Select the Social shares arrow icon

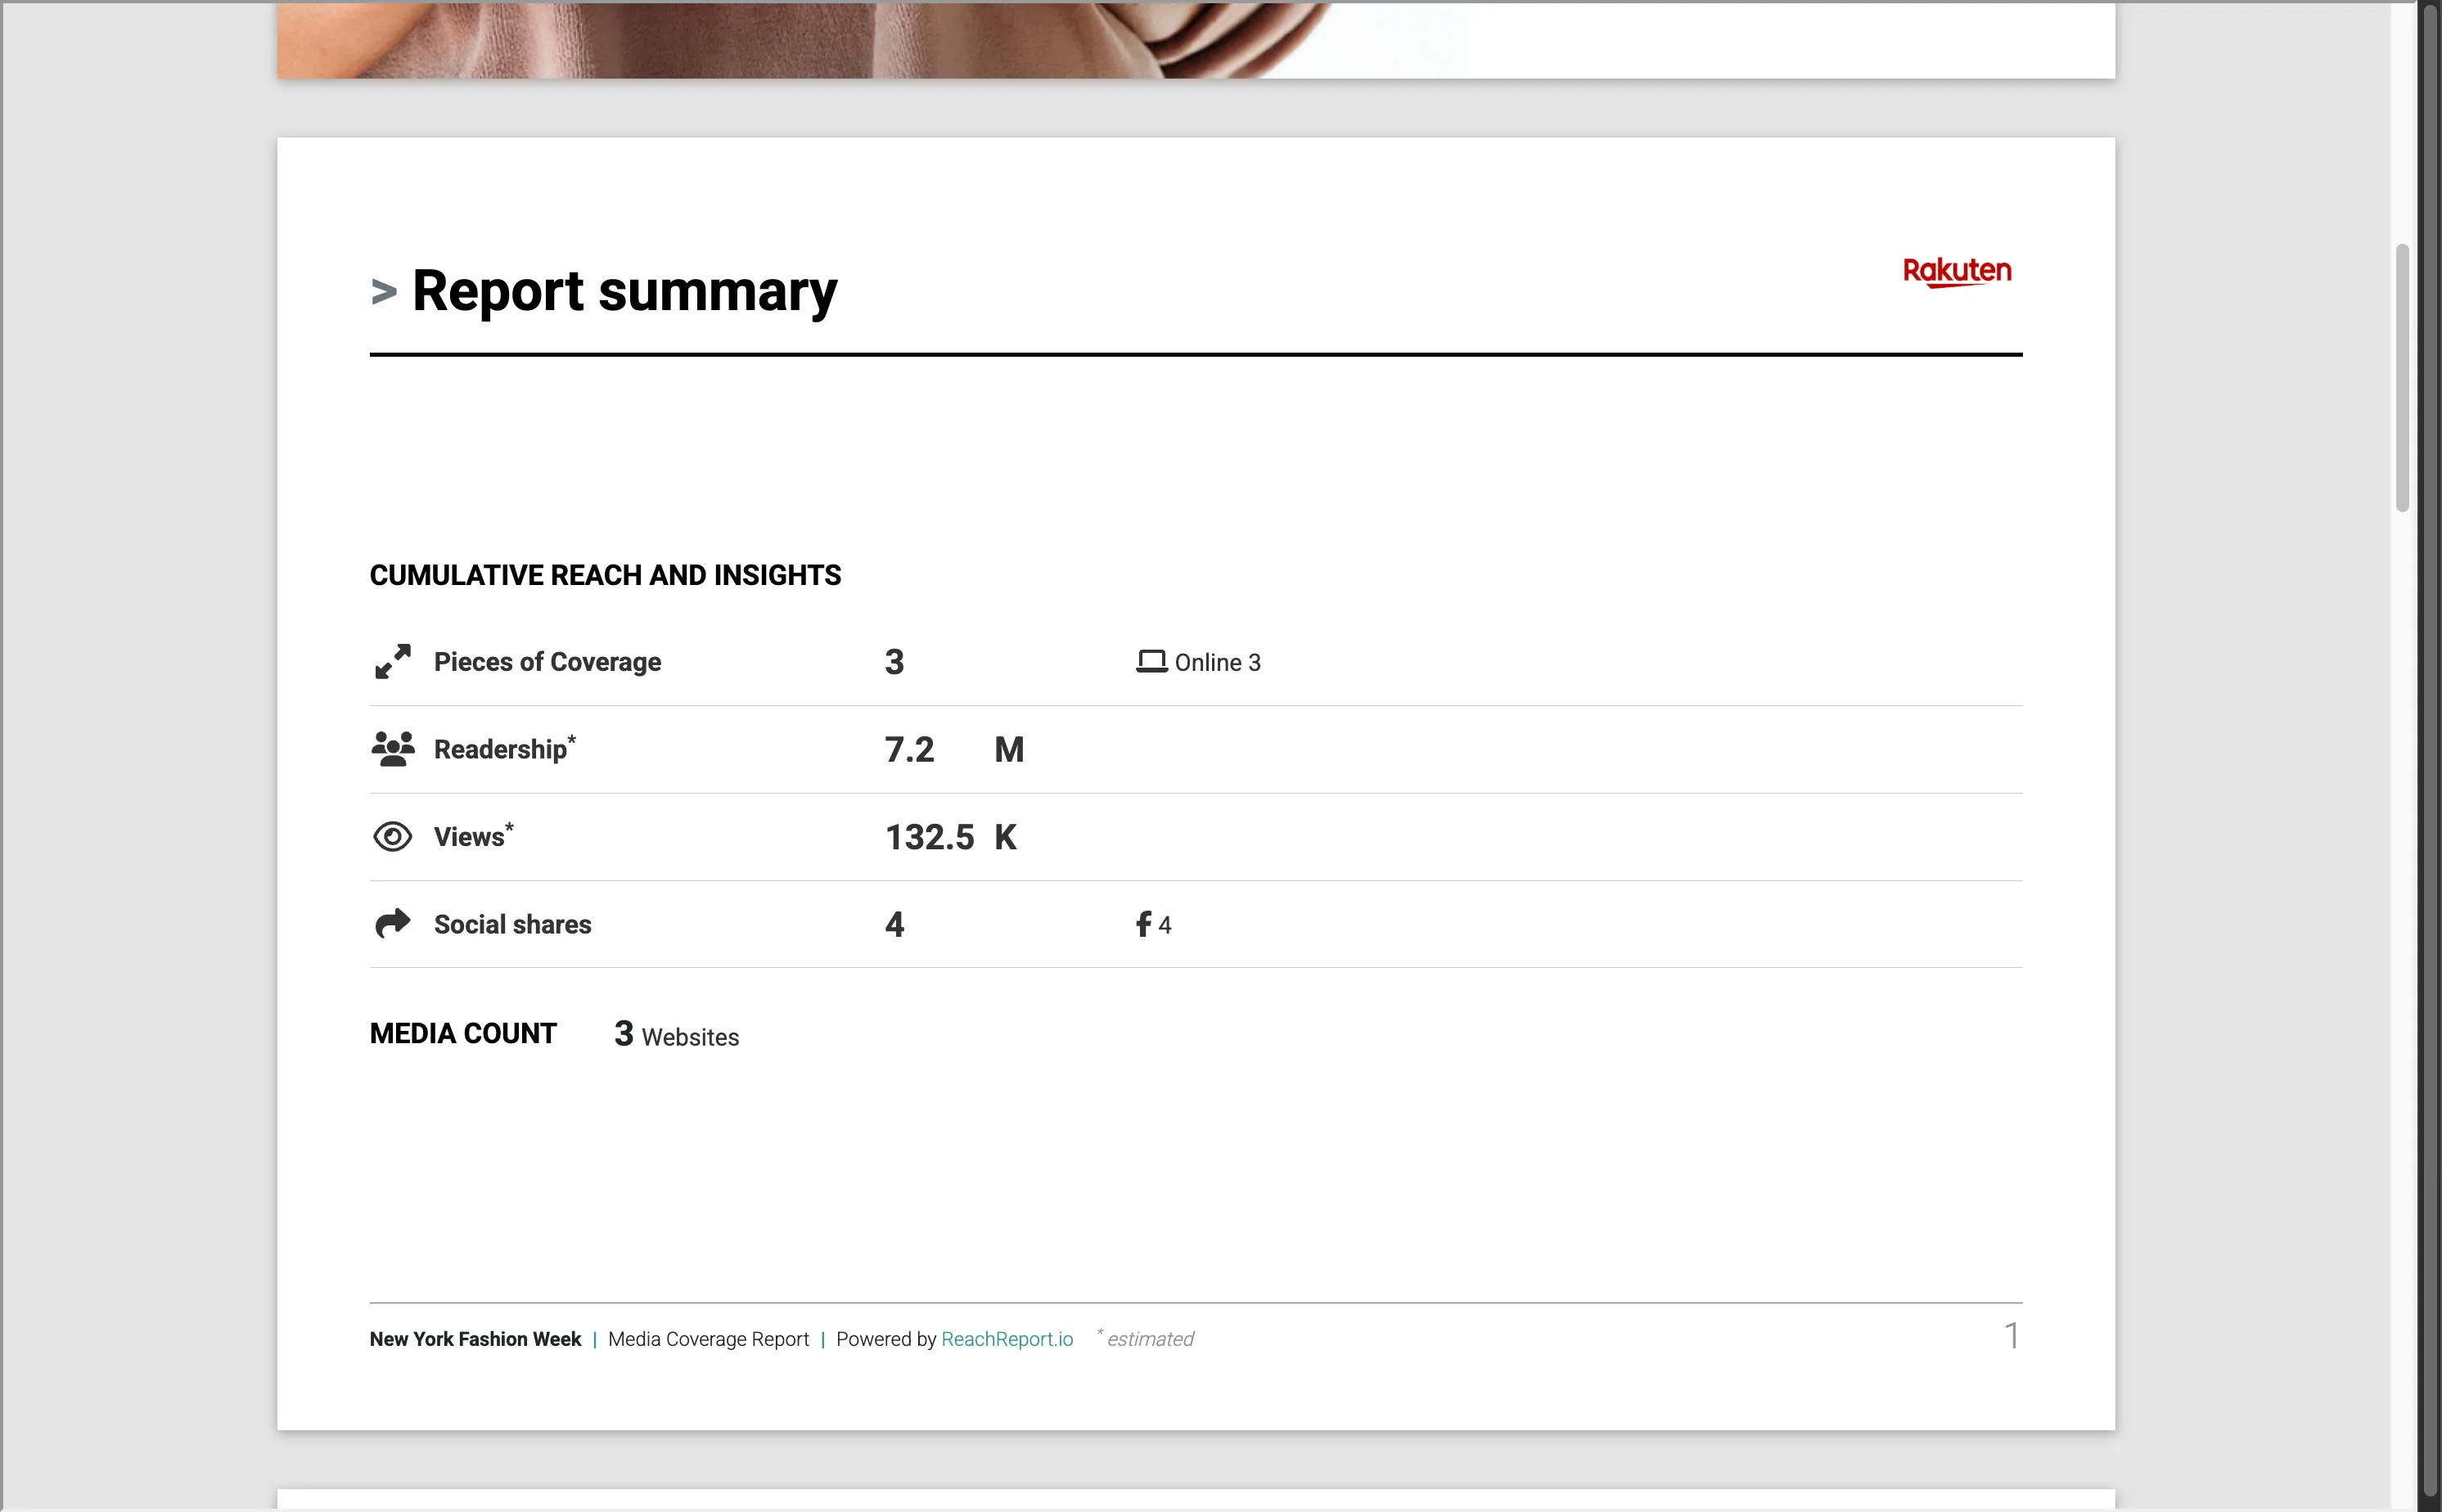(x=392, y=923)
